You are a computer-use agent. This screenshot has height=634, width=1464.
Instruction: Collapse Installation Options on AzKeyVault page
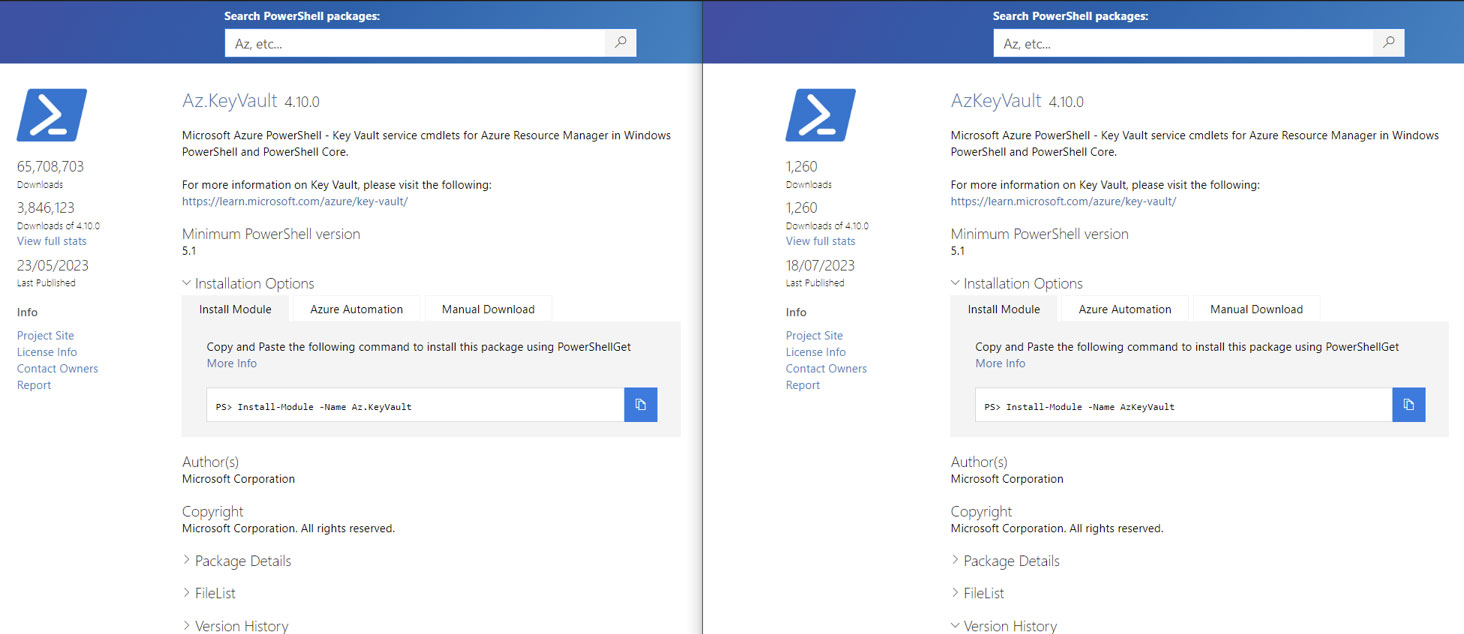pyautogui.click(x=1017, y=284)
